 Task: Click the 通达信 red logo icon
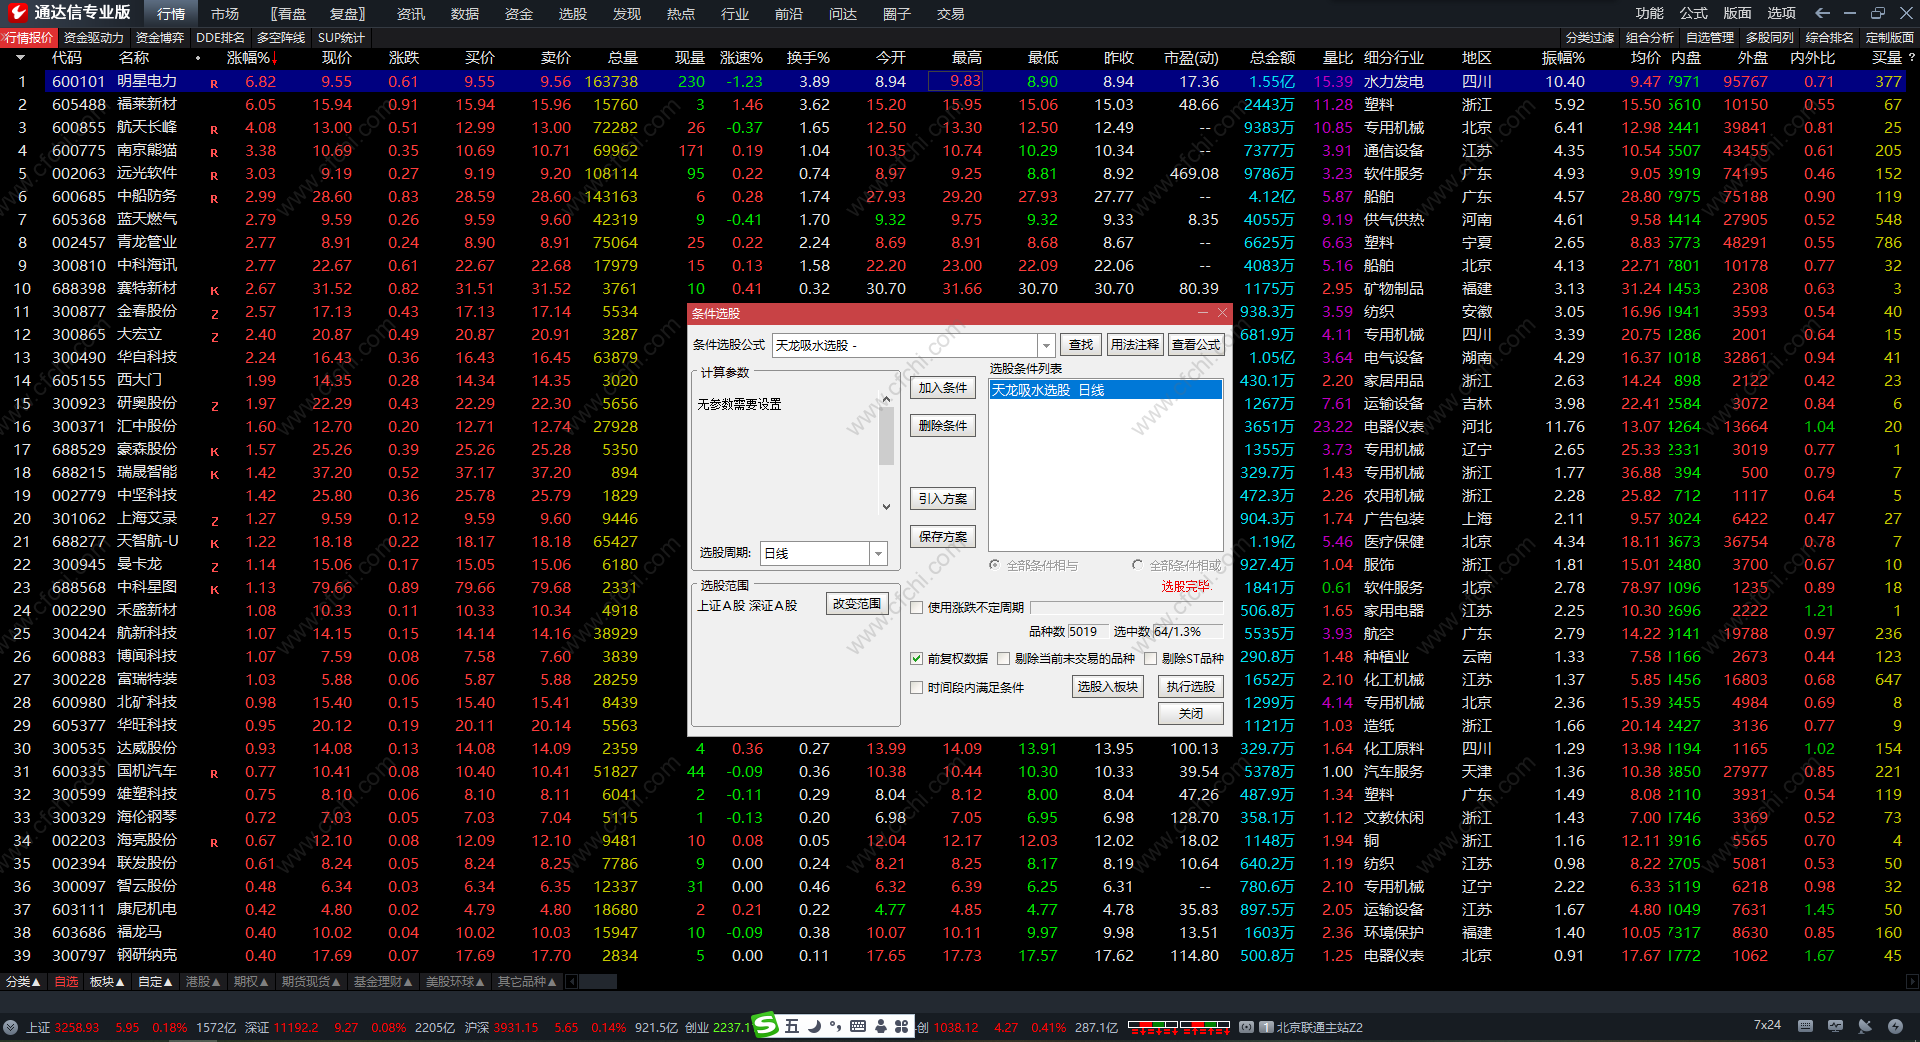(17, 12)
